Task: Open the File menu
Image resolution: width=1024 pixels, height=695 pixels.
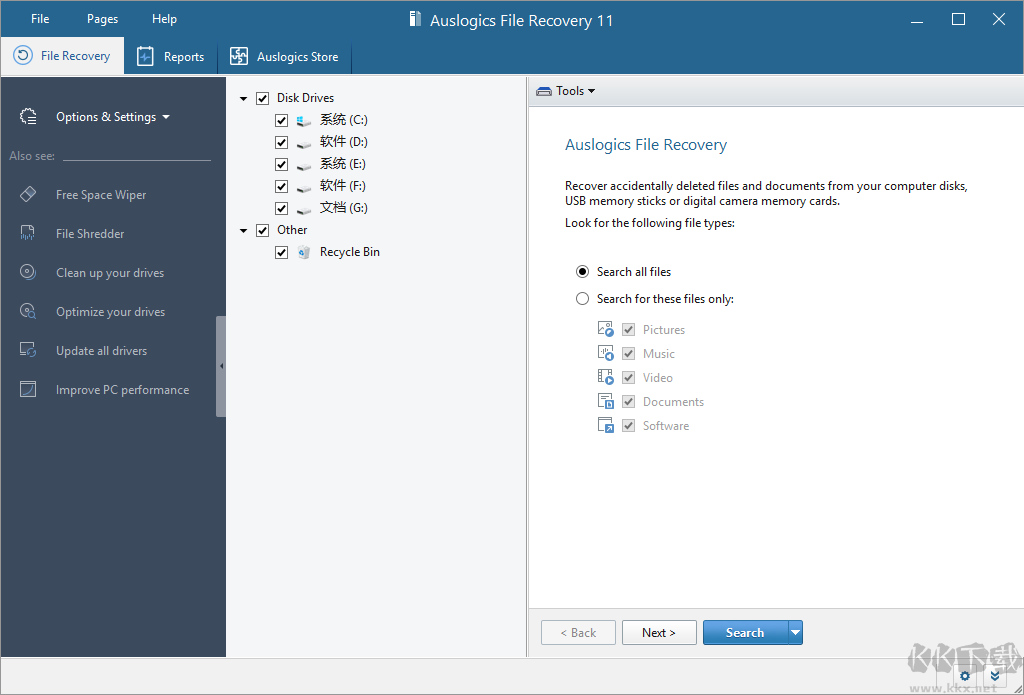Action: coord(40,19)
